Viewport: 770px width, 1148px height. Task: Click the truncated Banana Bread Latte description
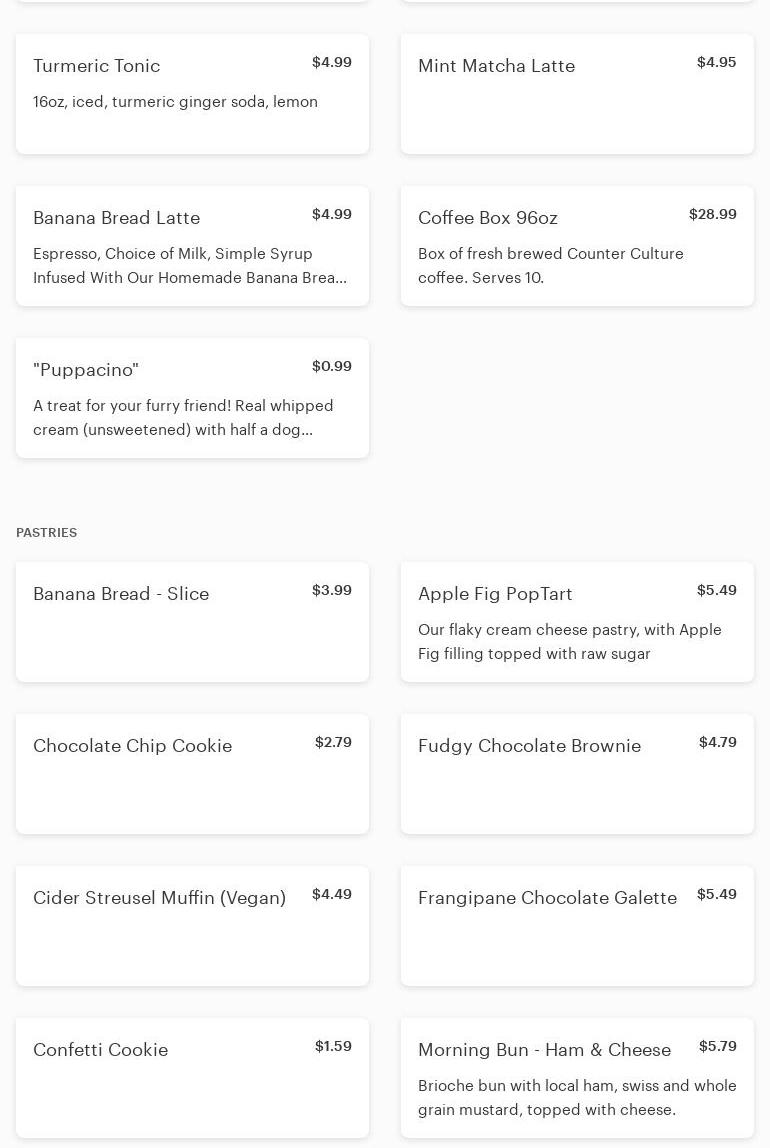pos(189,266)
